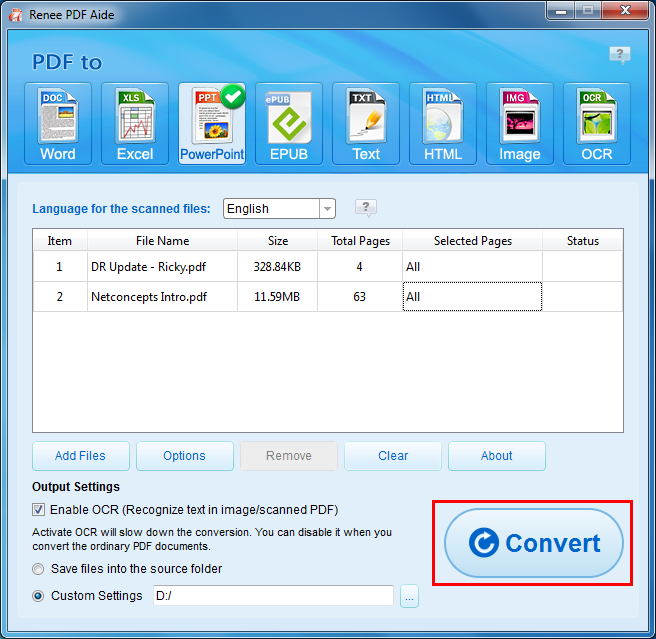Choose the Custom Settings radio option
The height and width of the screenshot is (639, 656).
39,596
